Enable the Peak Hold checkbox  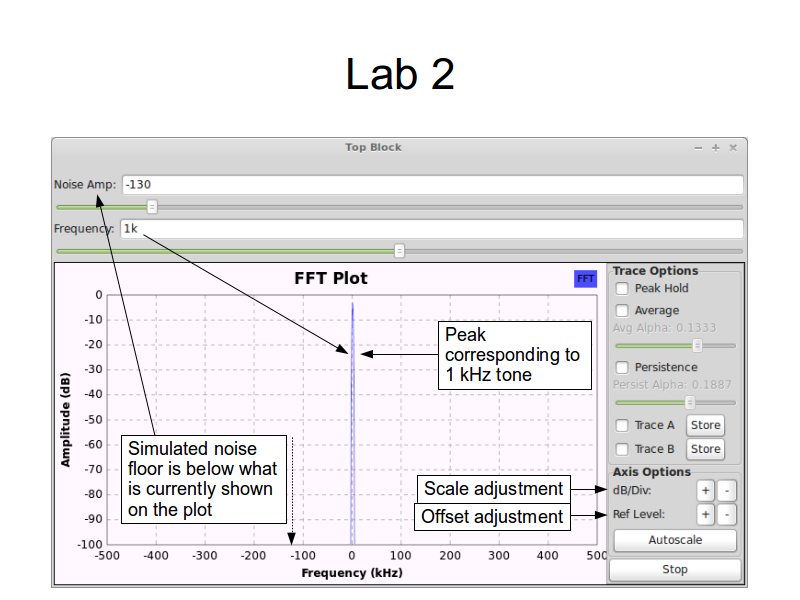pyautogui.click(x=622, y=289)
